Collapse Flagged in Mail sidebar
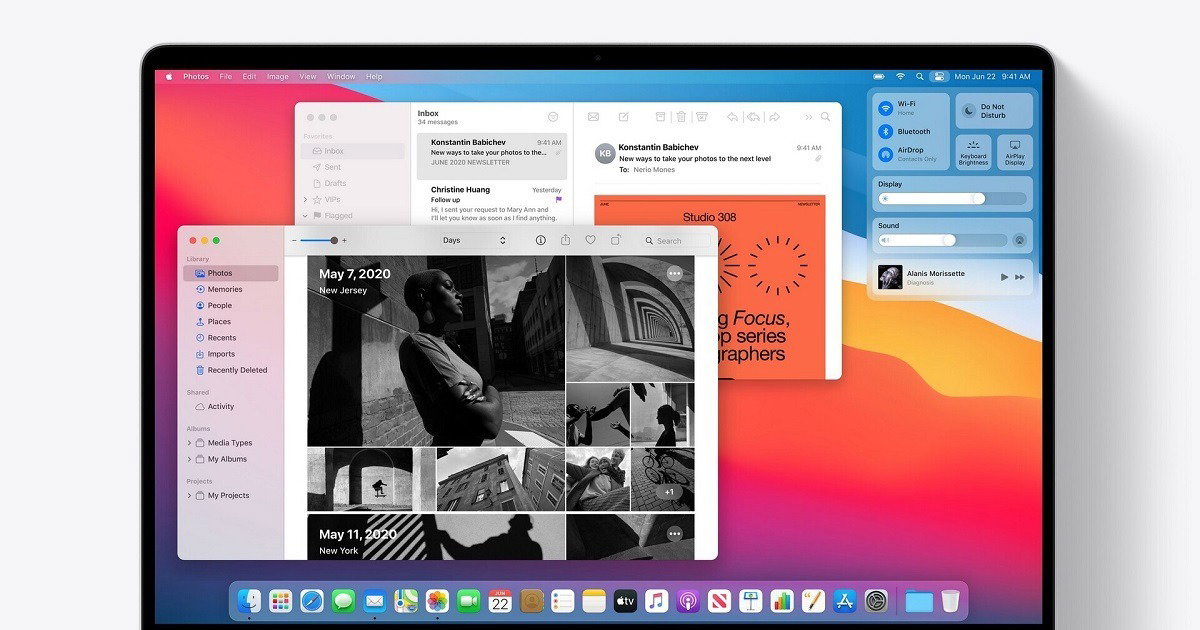This screenshot has height=630, width=1200. pos(306,215)
